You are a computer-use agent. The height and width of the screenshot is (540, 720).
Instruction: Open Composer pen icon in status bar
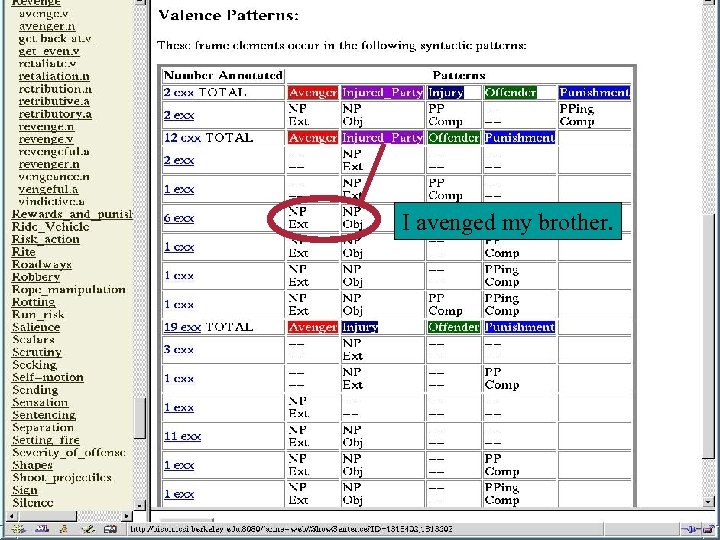[87, 529]
